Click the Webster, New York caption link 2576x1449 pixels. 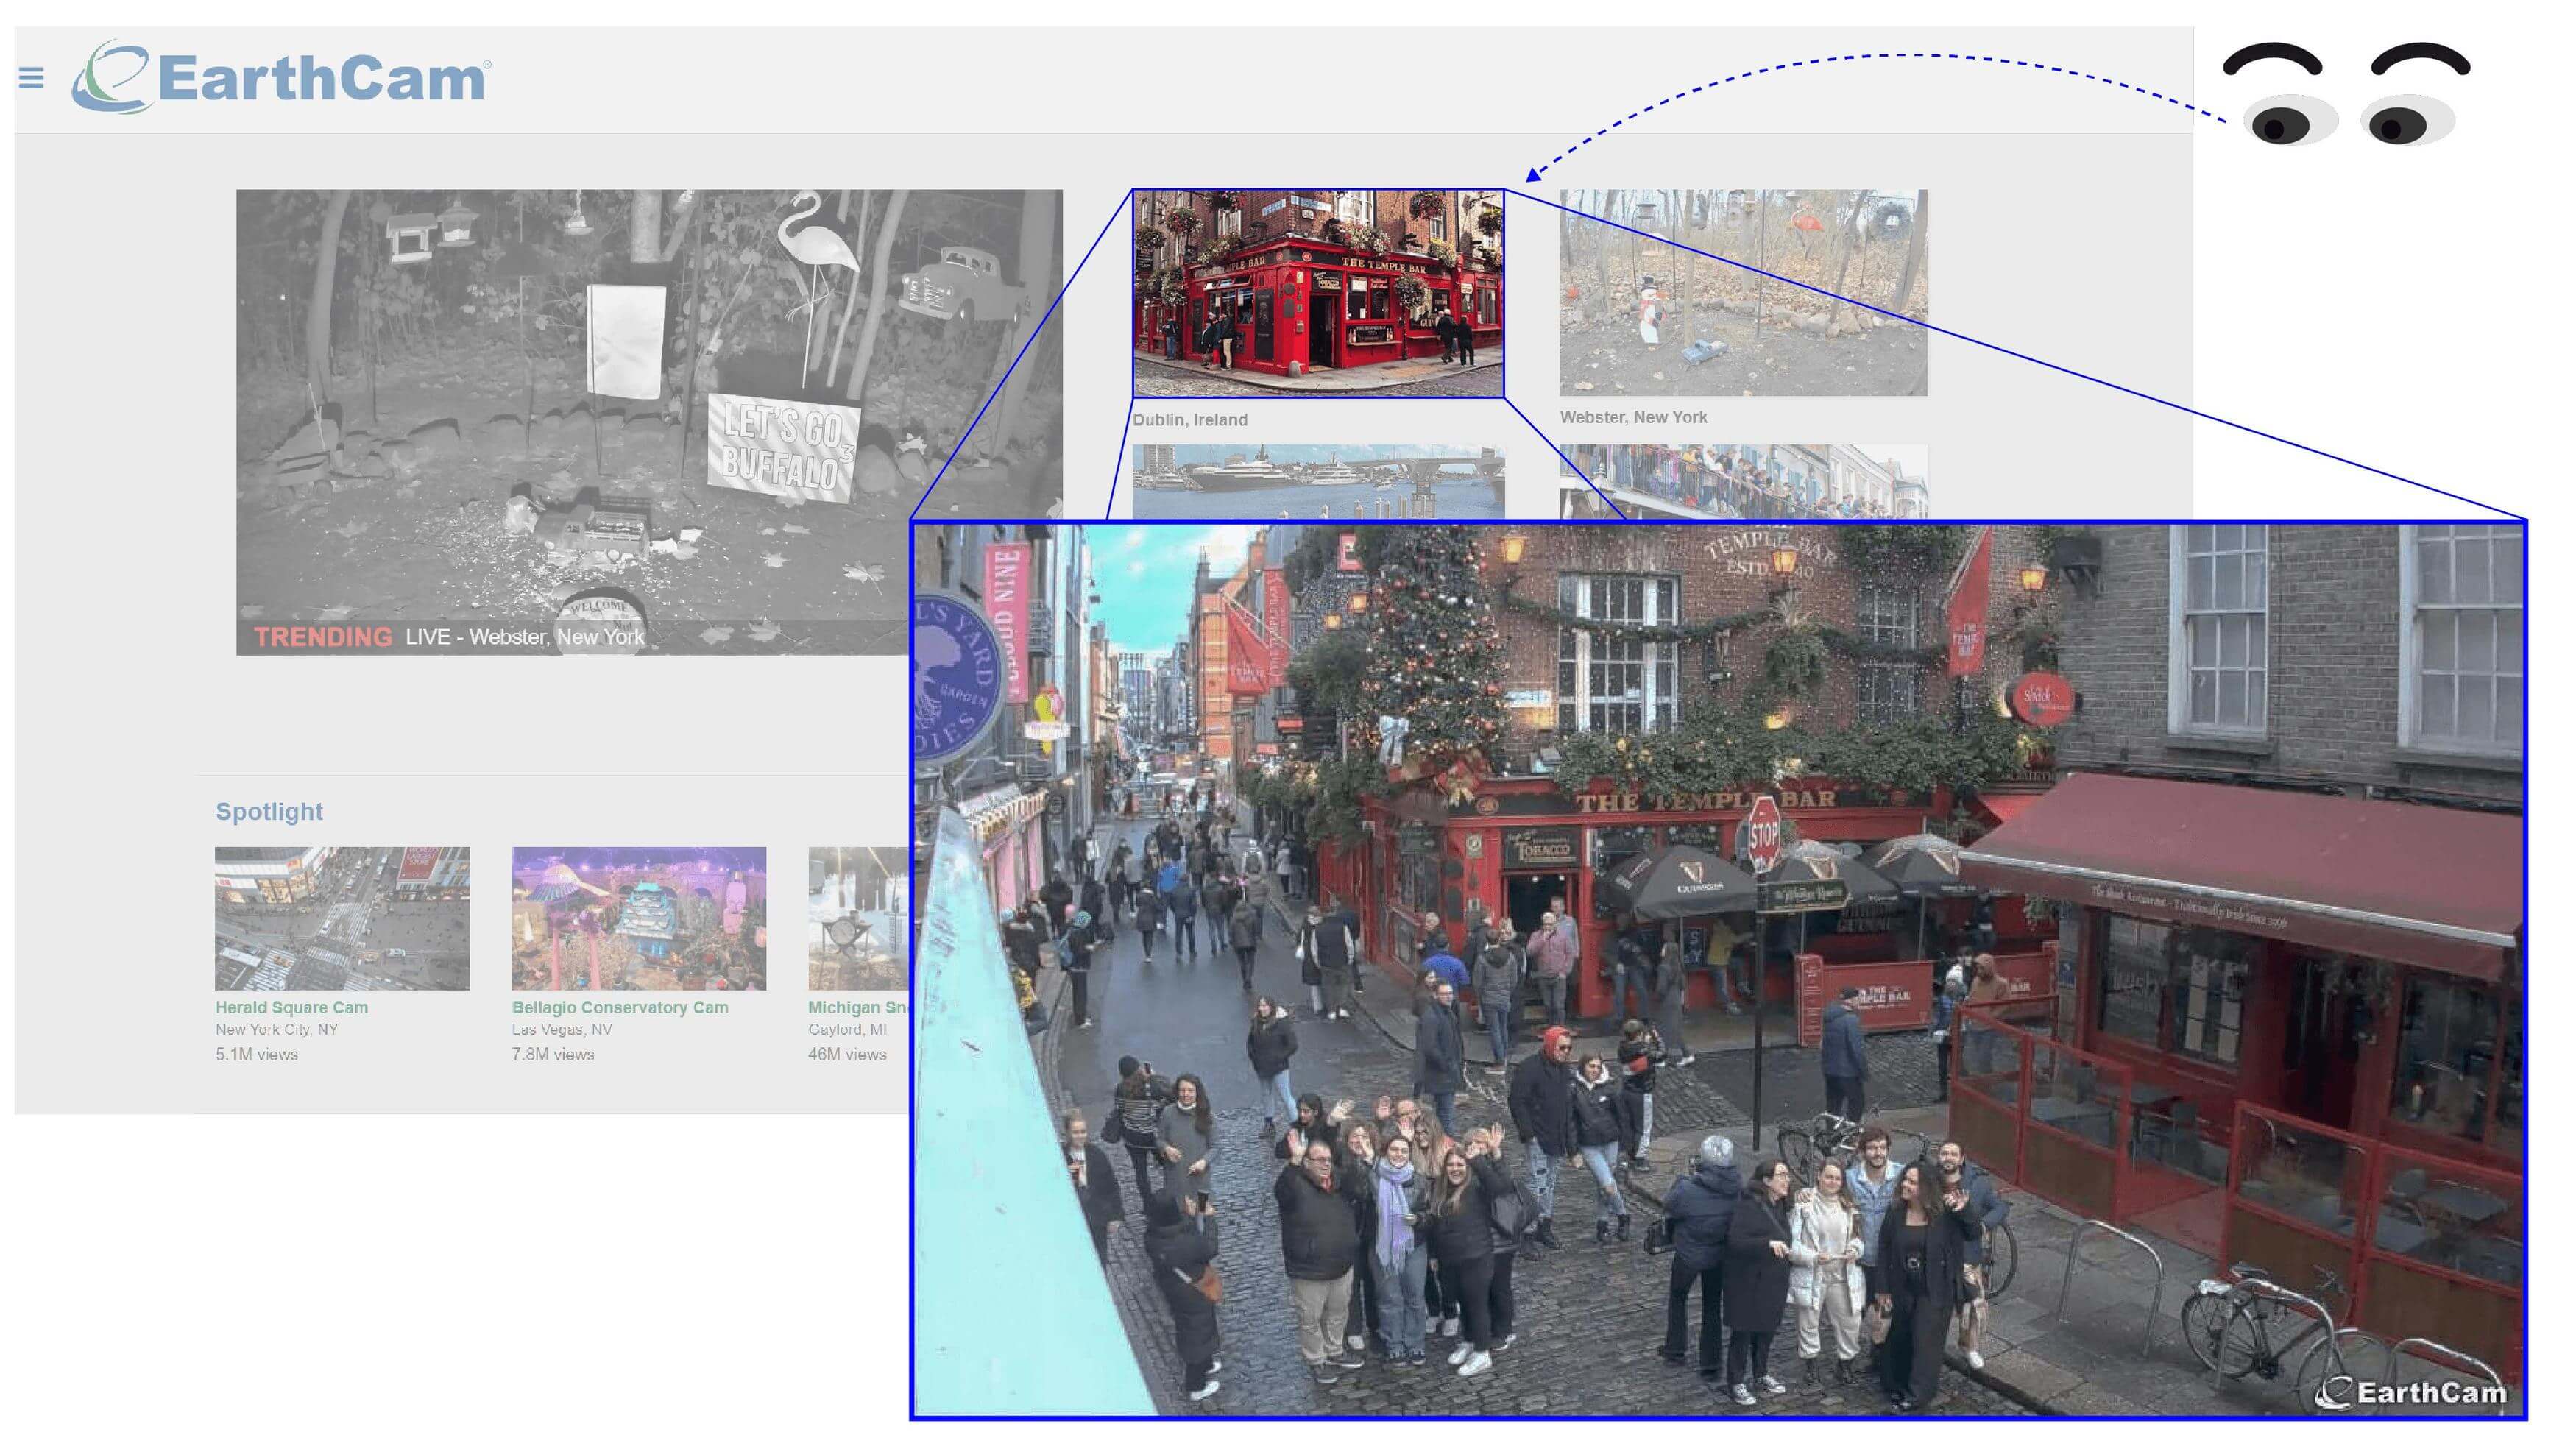1633,417
